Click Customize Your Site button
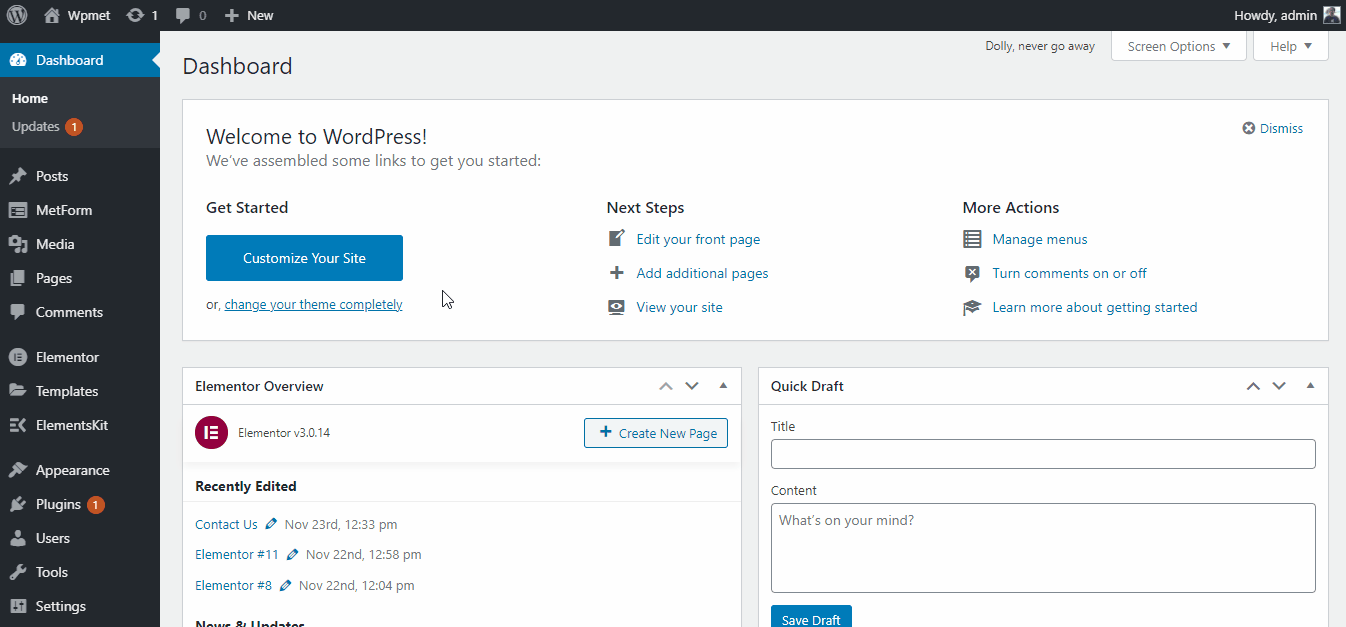 304,258
